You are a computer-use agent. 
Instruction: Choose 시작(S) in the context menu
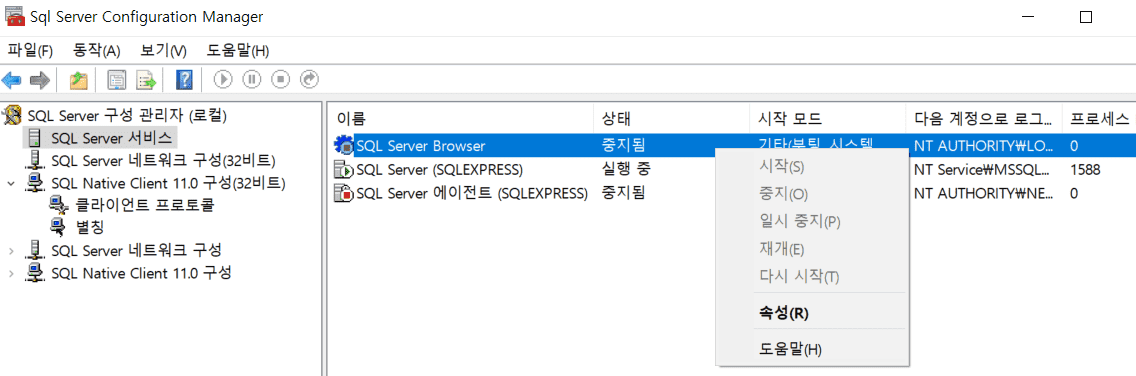coord(811,167)
